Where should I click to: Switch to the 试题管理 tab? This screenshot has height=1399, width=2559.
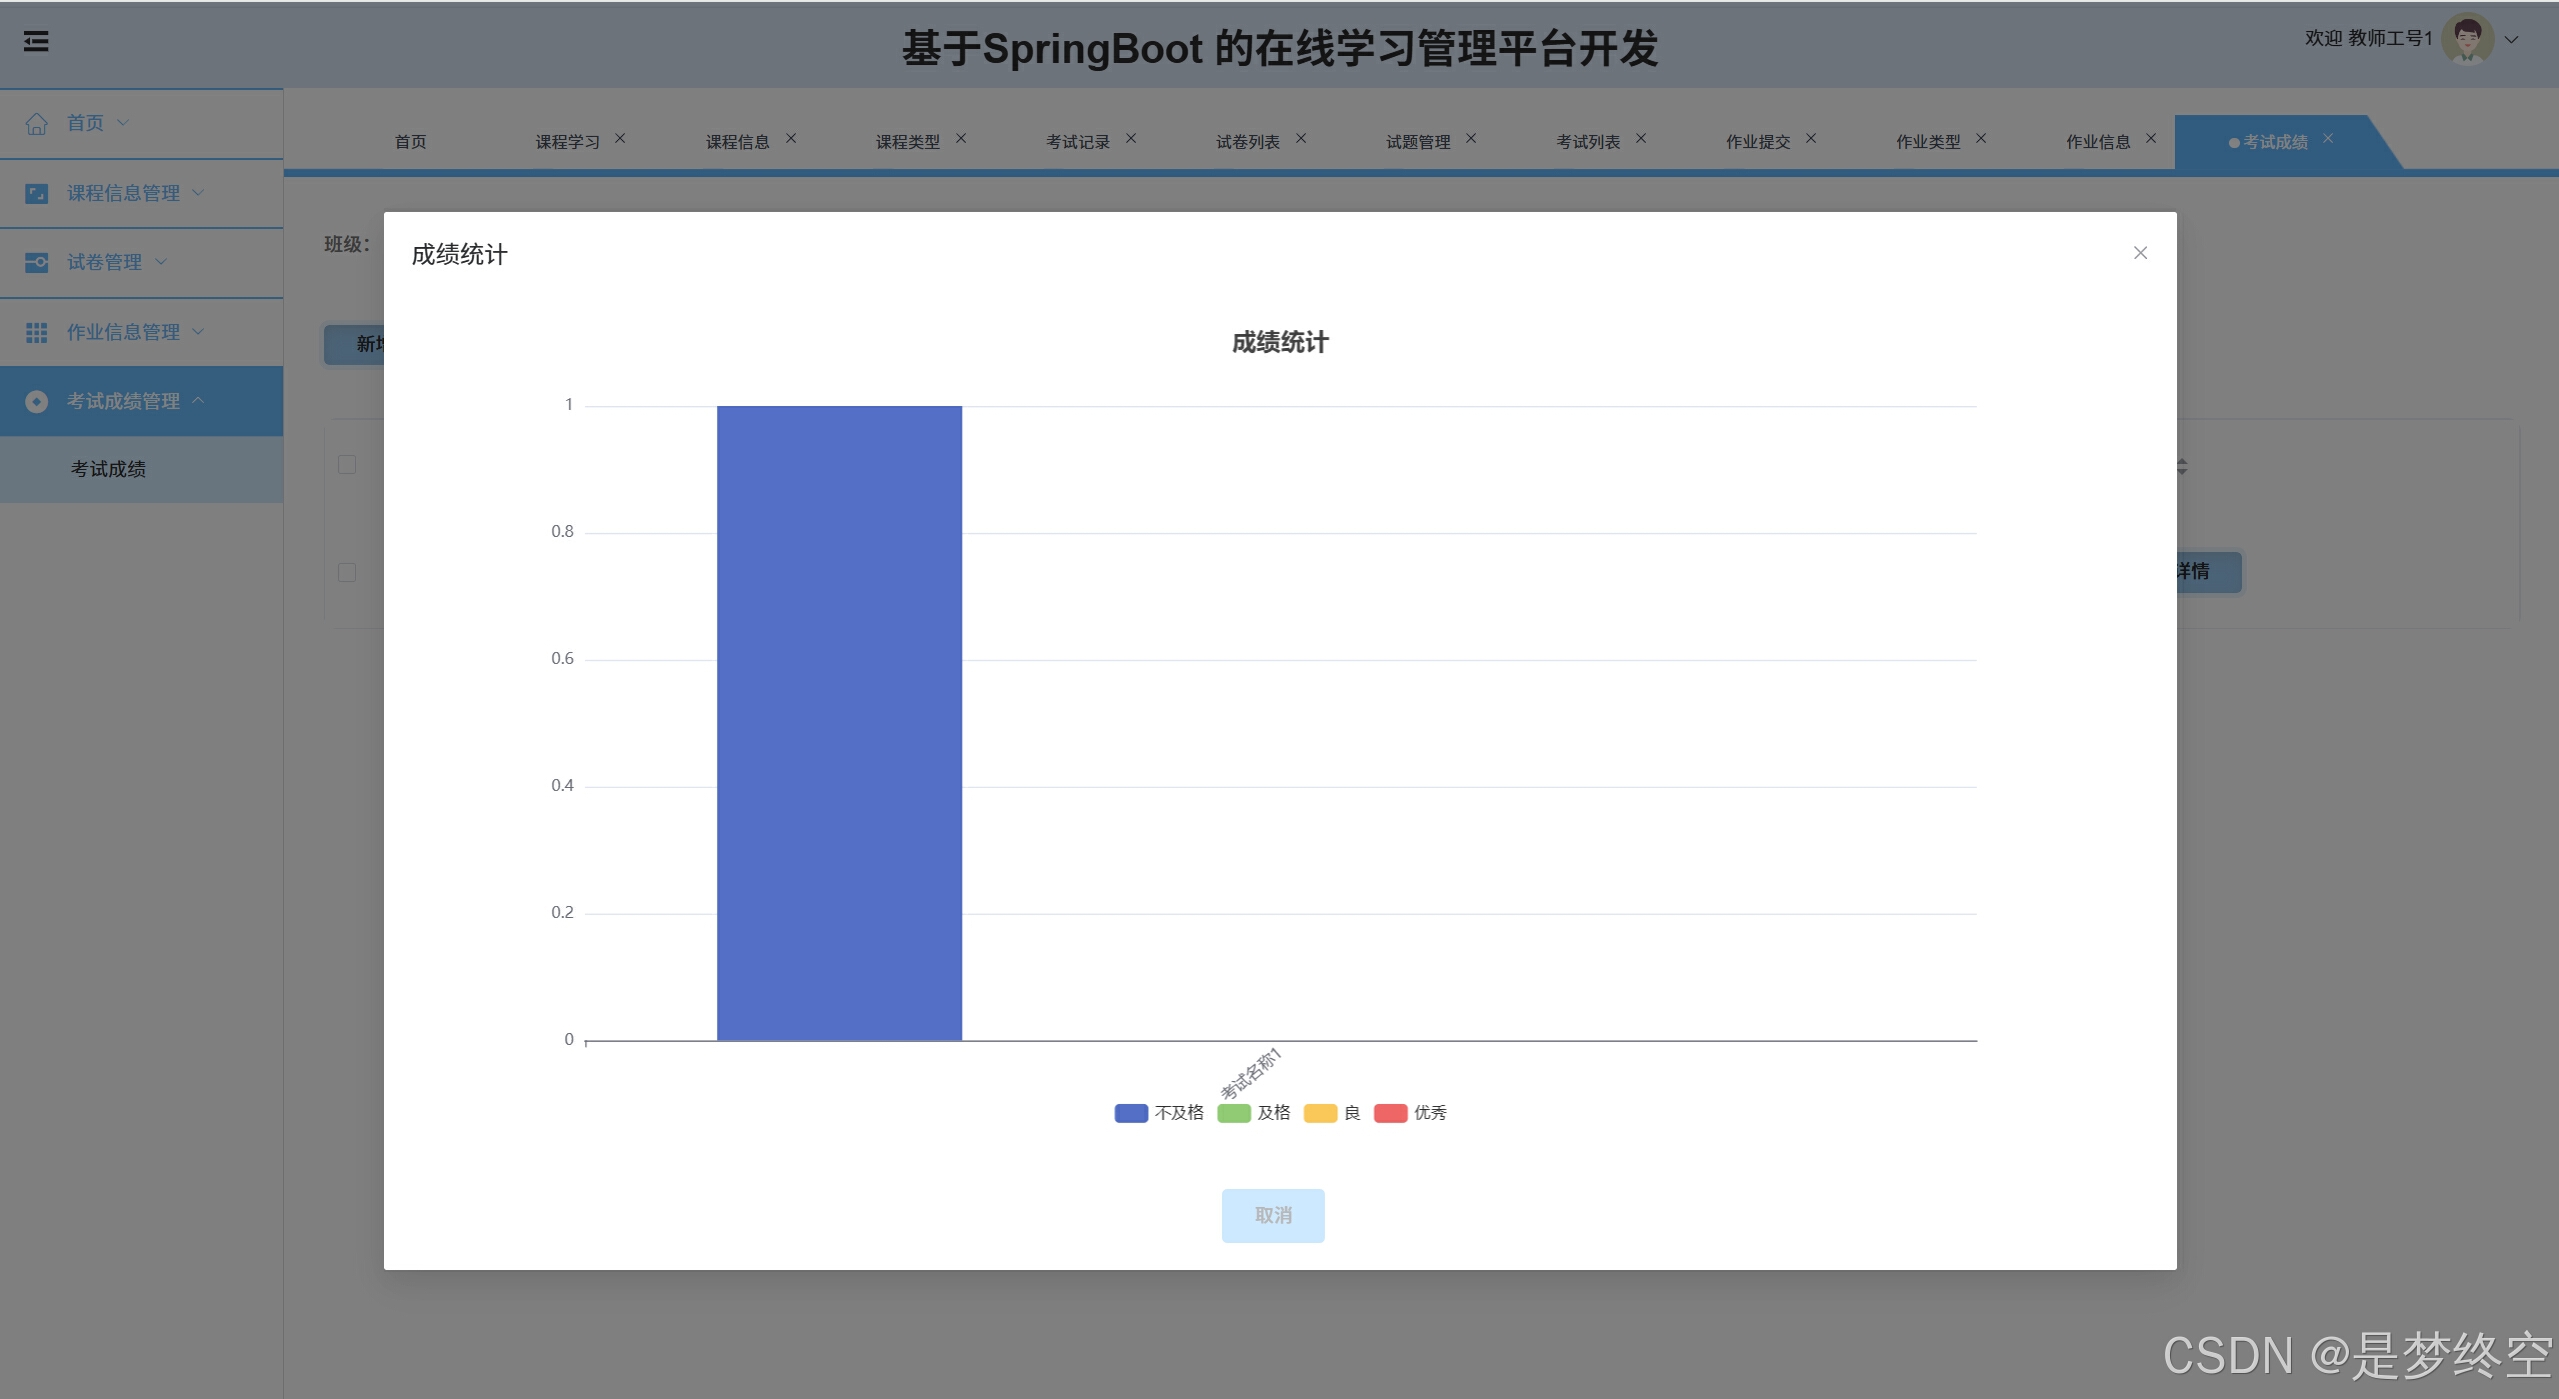(x=1417, y=142)
